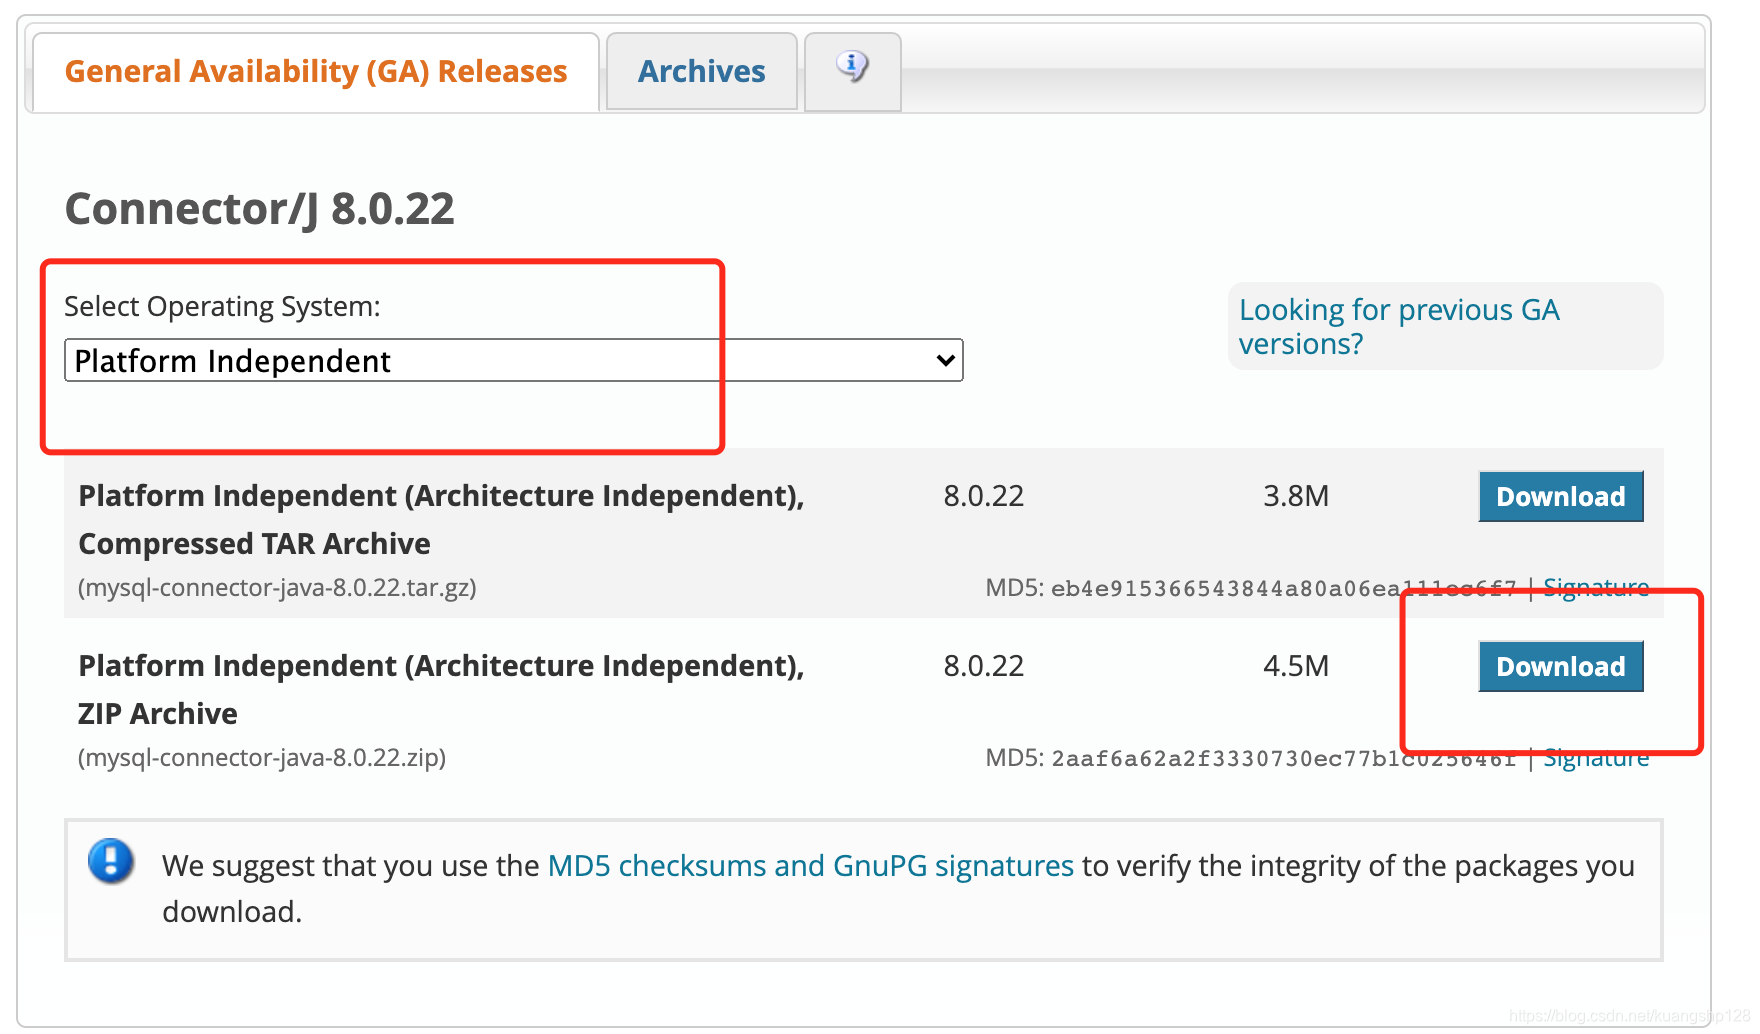Open the info tab with speech bubble icon

tap(852, 71)
